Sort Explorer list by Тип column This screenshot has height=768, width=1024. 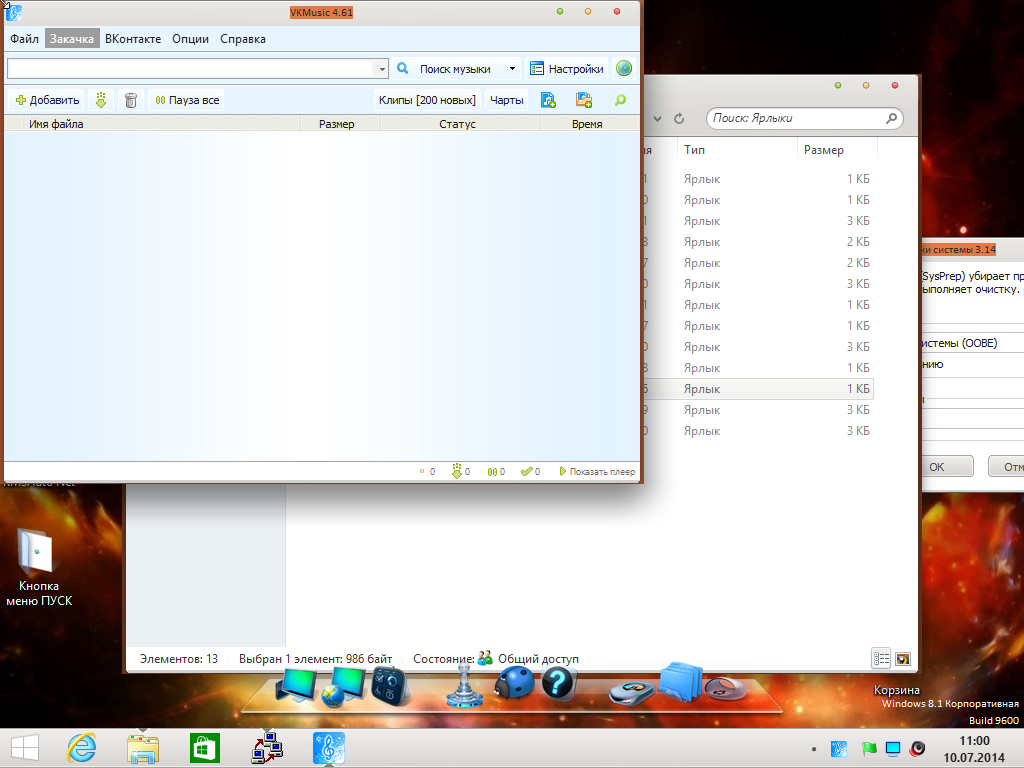[737, 150]
